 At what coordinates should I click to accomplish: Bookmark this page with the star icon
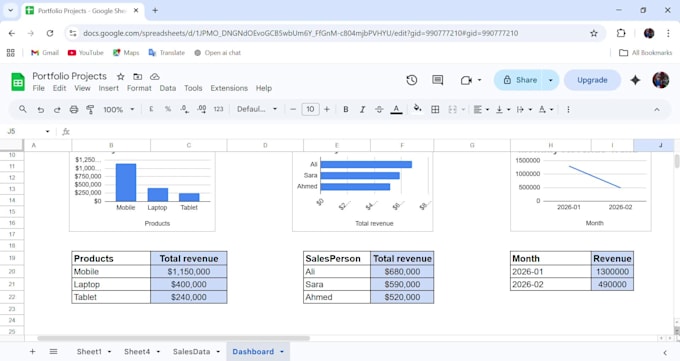[x=594, y=33]
